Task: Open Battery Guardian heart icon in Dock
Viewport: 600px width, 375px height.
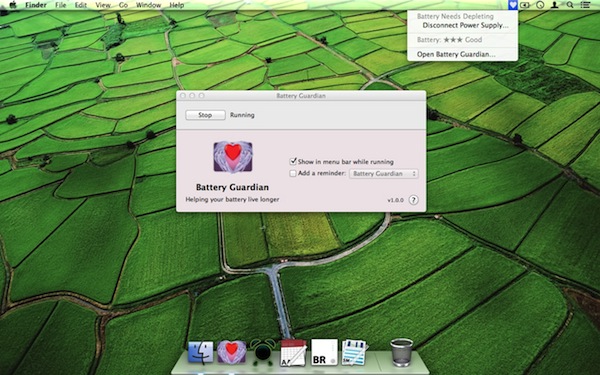Action: (232, 352)
